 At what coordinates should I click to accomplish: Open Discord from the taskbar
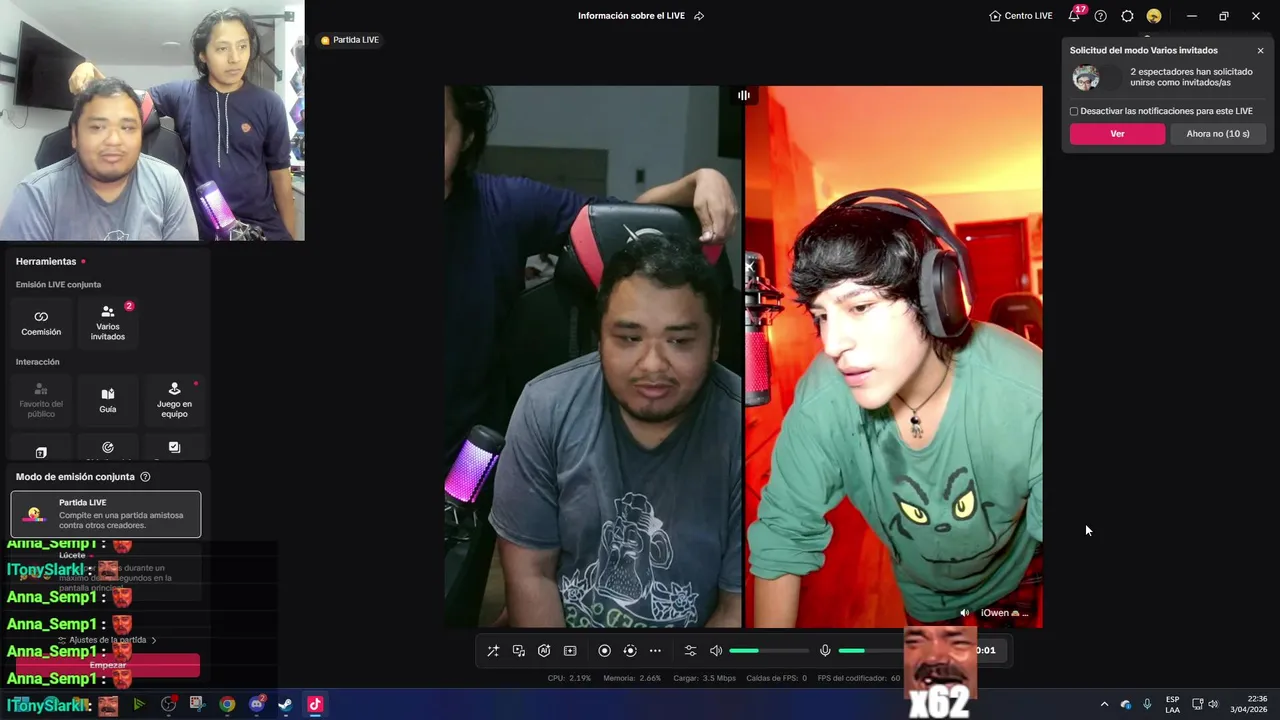[x=257, y=704]
